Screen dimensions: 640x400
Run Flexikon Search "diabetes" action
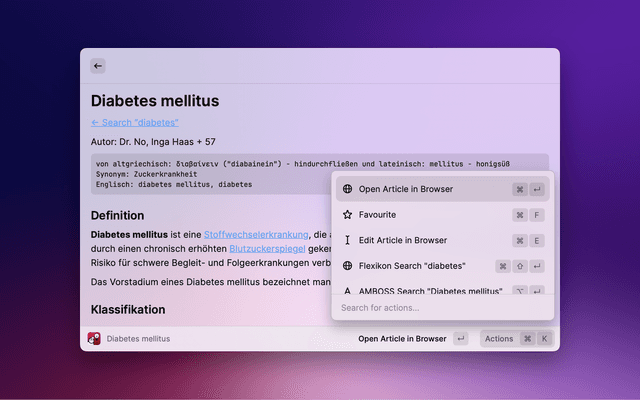click(413, 267)
